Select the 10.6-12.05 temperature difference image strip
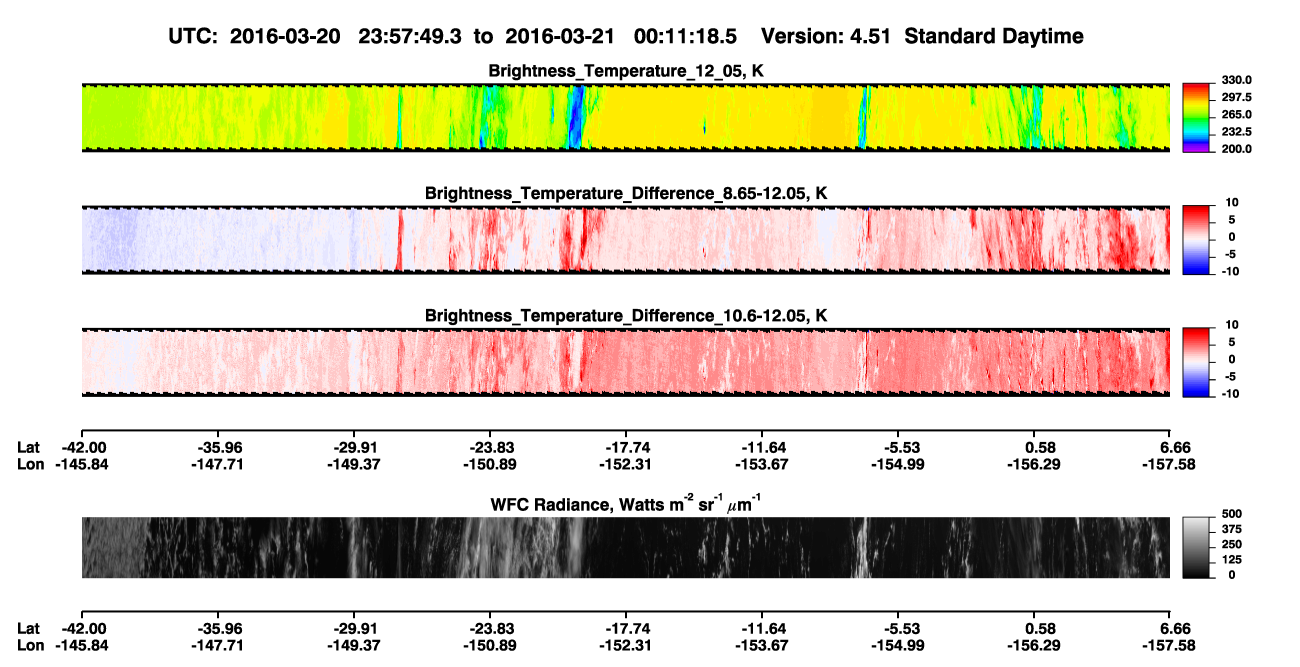Screen dimensions: 1300x667 (x=625, y=362)
